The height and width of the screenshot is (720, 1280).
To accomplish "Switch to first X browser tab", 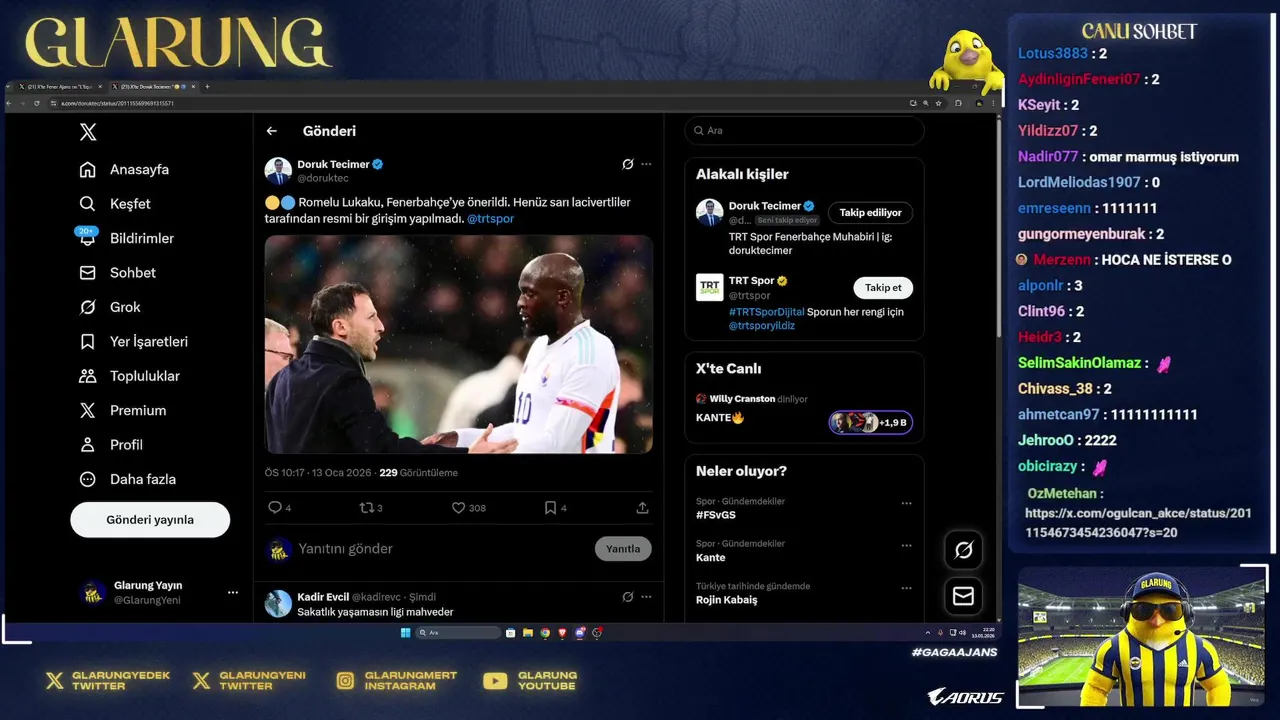I will pyautogui.click(x=60, y=87).
